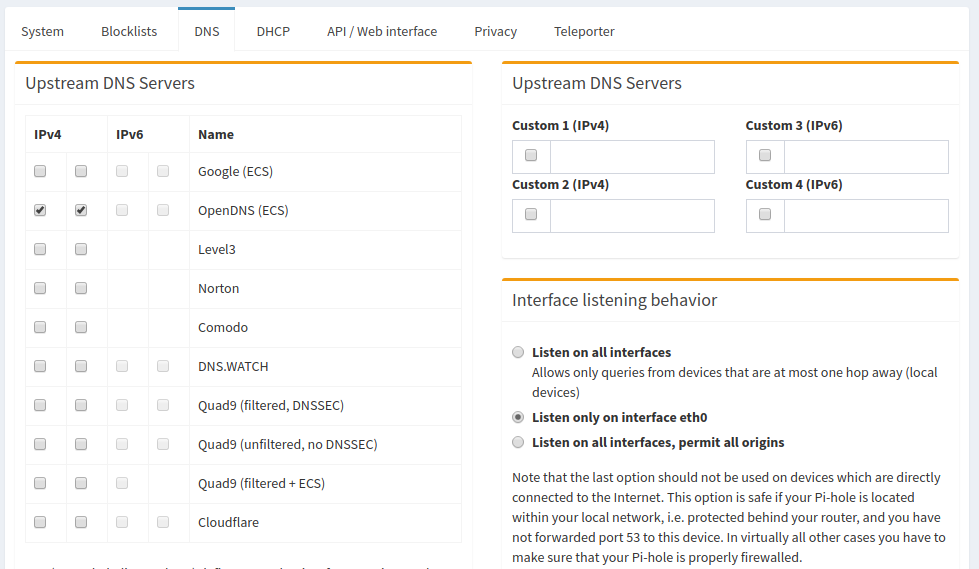Uncheck first IPv4 checkbox for OpenDNS (ECS)

point(40,211)
